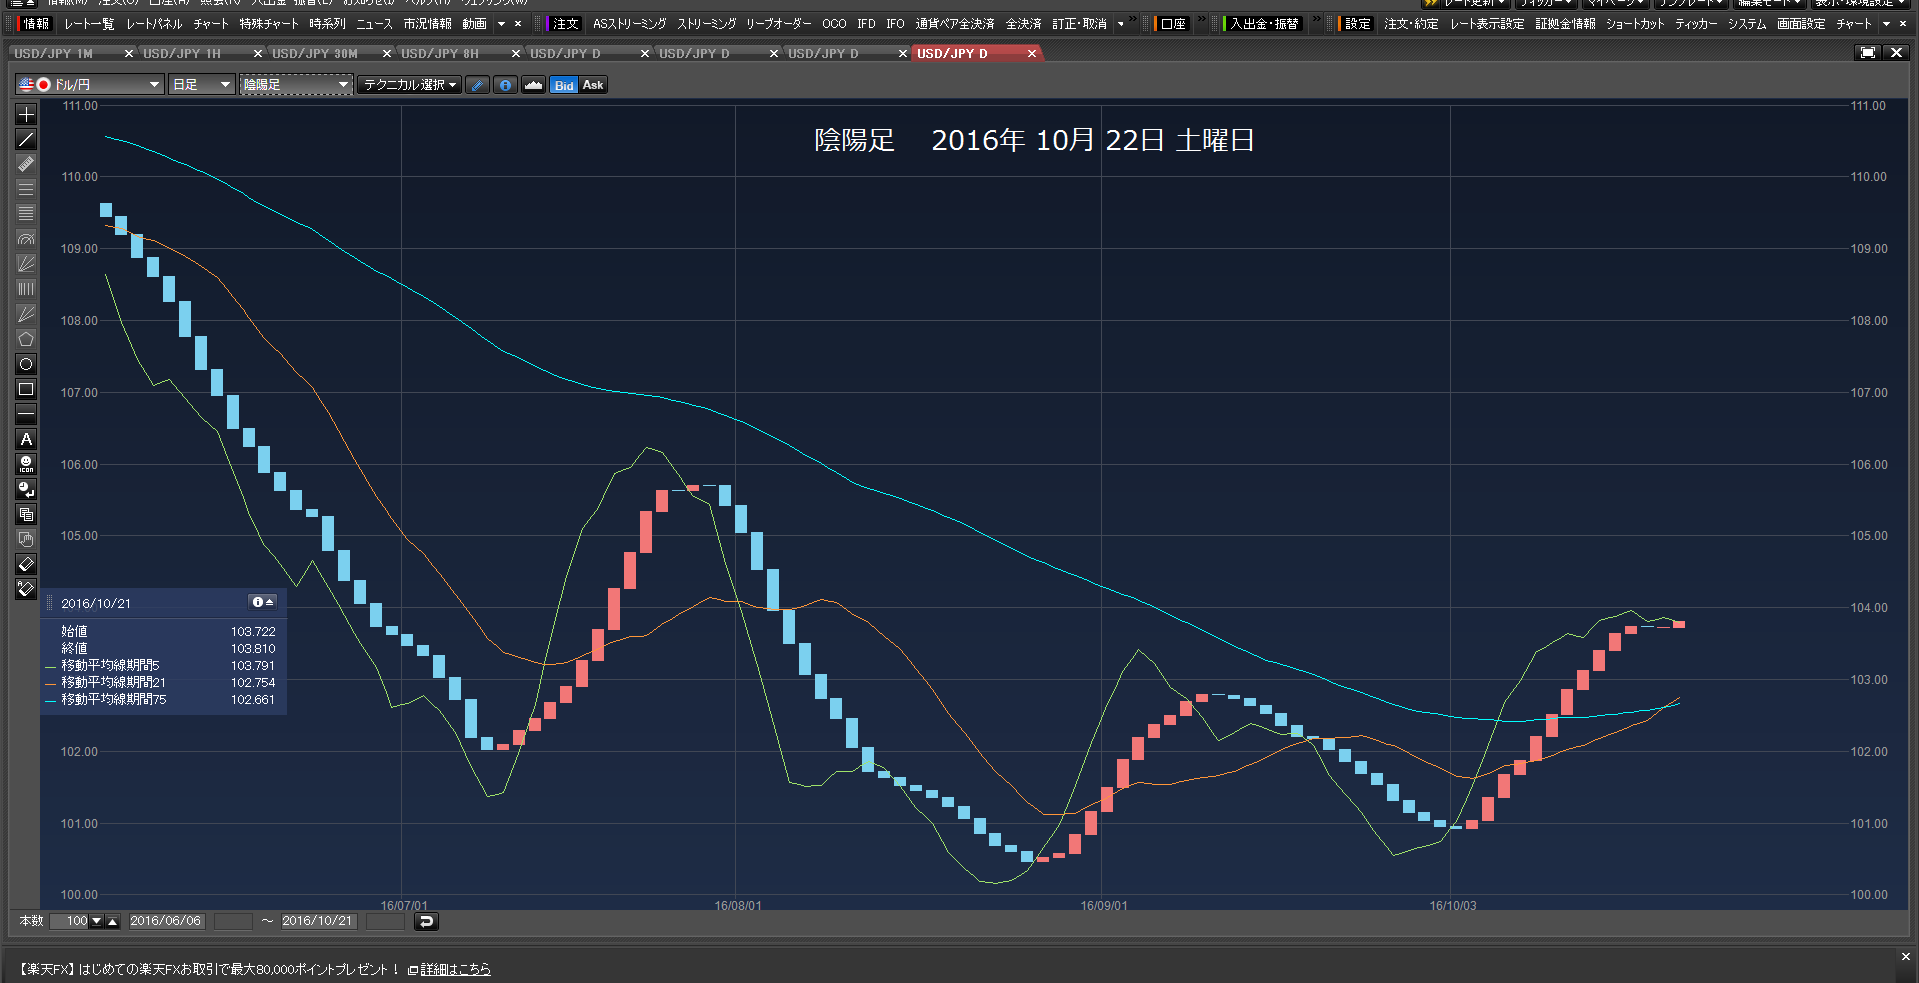The height and width of the screenshot is (983, 1919).
Task: Switch to USD/JPY 1M tab
Action: pos(53,54)
